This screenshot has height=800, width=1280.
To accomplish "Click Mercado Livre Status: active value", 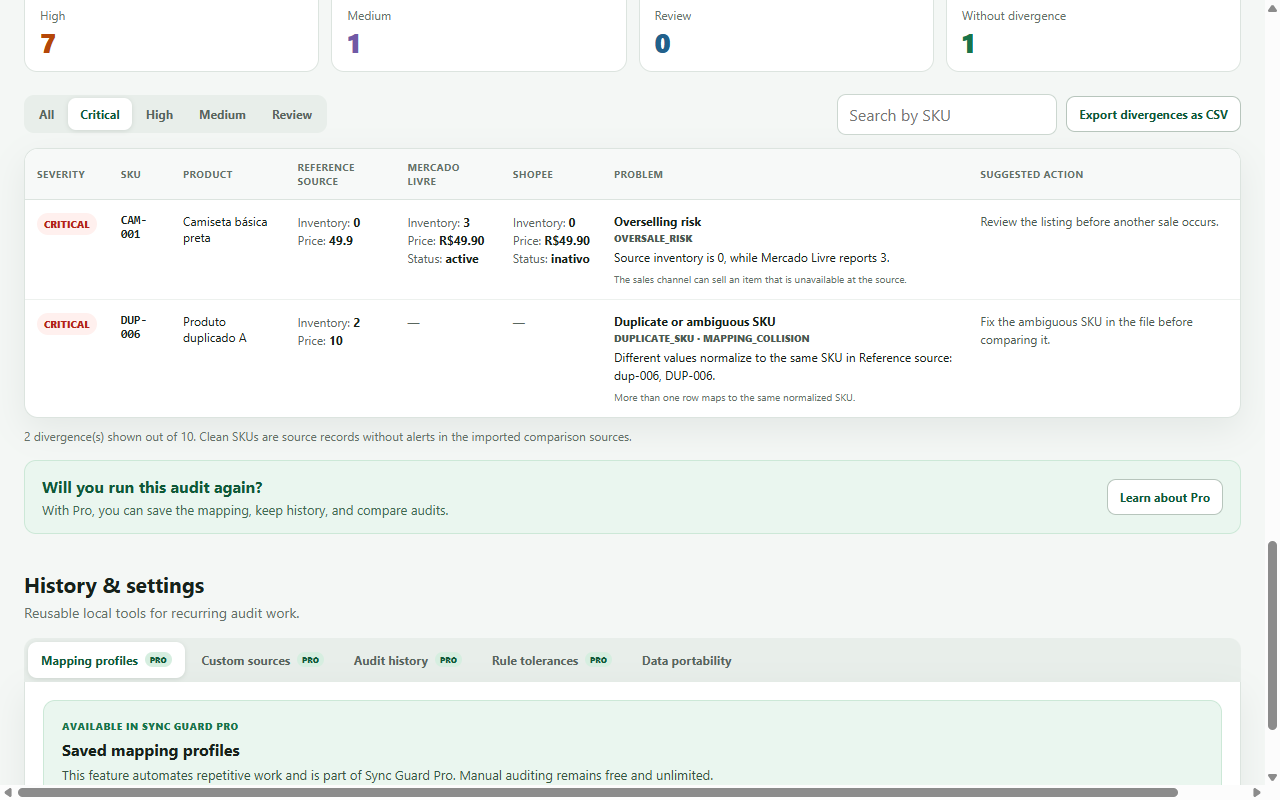I will pos(443,259).
